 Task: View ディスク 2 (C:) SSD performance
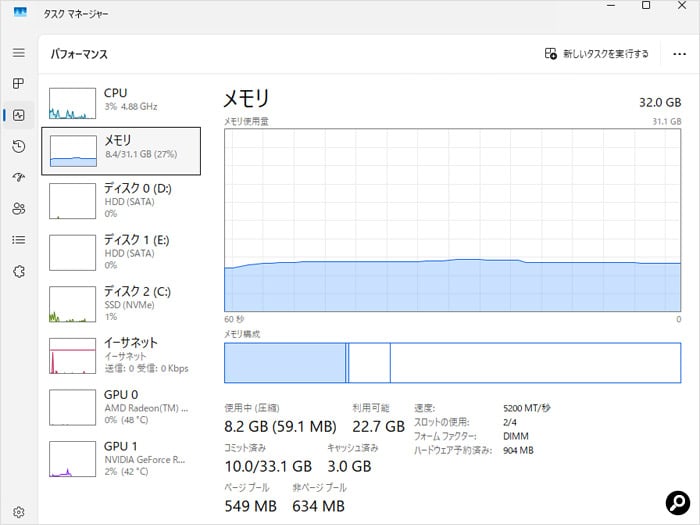[120, 304]
